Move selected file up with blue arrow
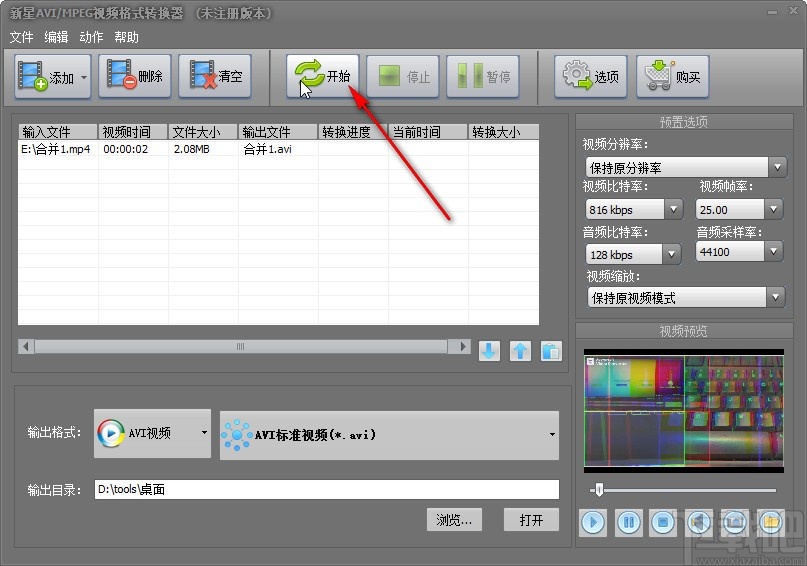 tap(520, 351)
